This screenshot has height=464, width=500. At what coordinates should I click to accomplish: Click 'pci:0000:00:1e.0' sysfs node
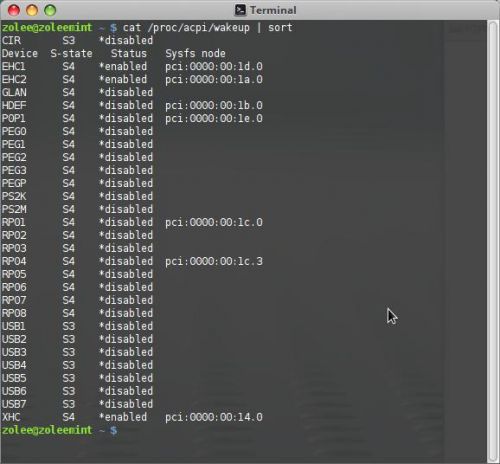point(214,118)
